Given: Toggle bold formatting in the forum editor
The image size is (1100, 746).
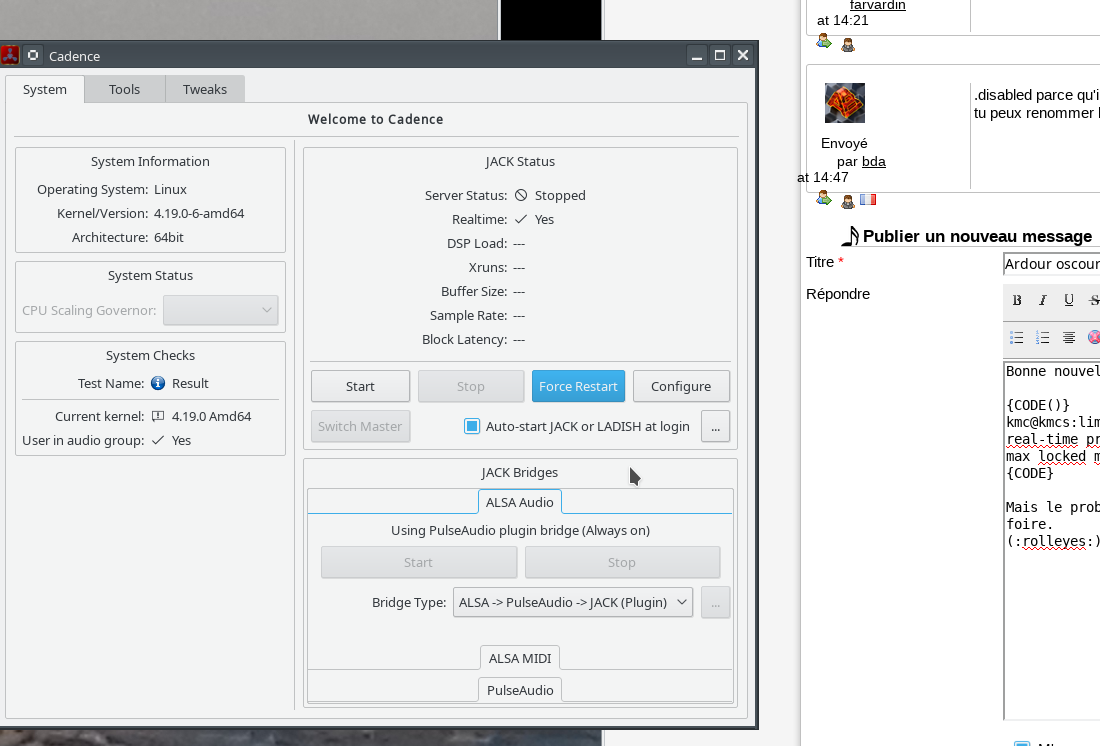Looking at the screenshot, I should point(1017,300).
